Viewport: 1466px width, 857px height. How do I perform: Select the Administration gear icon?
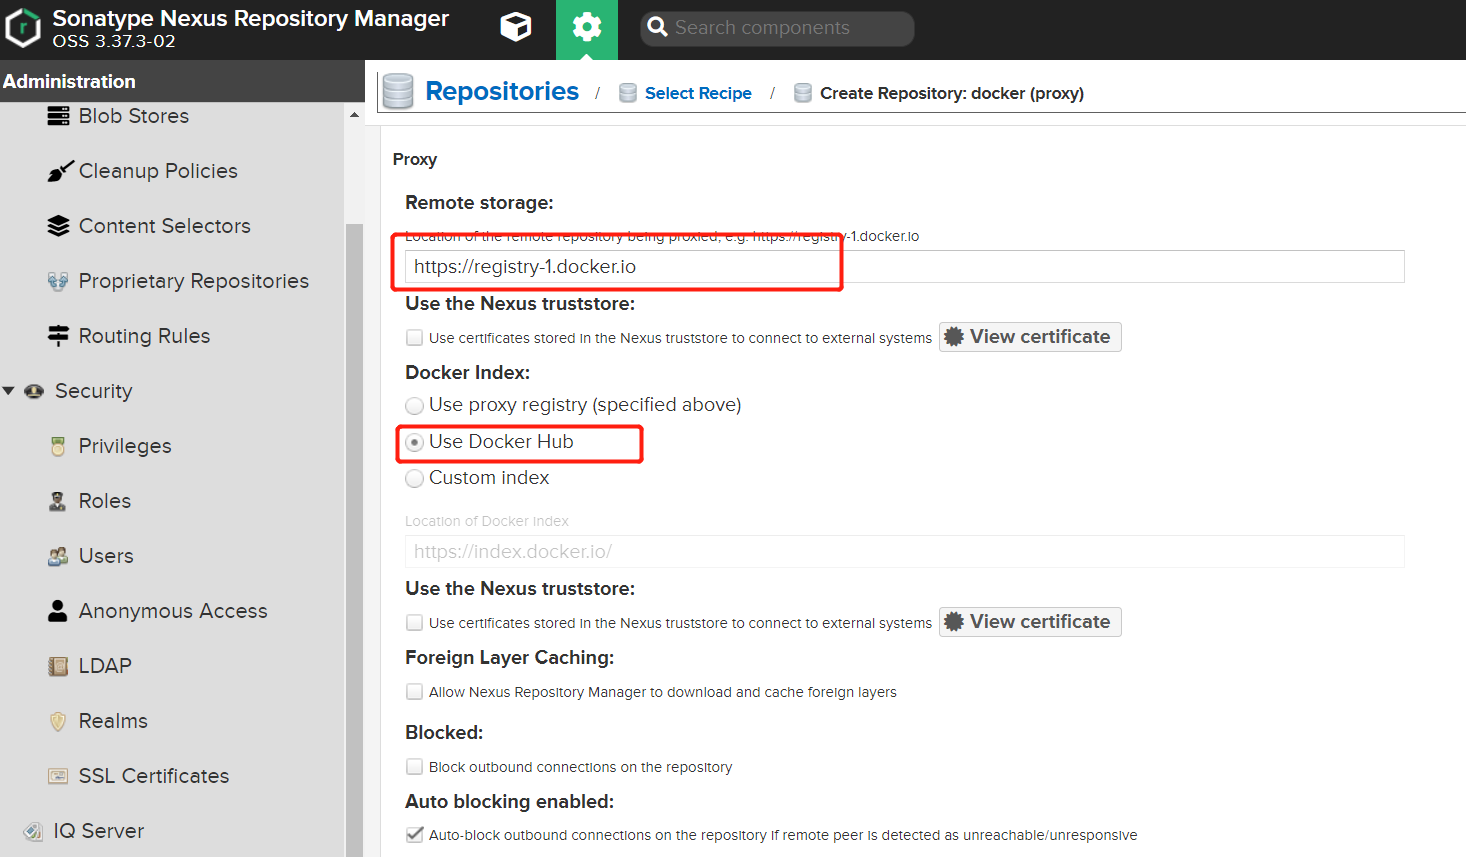(587, 27)
